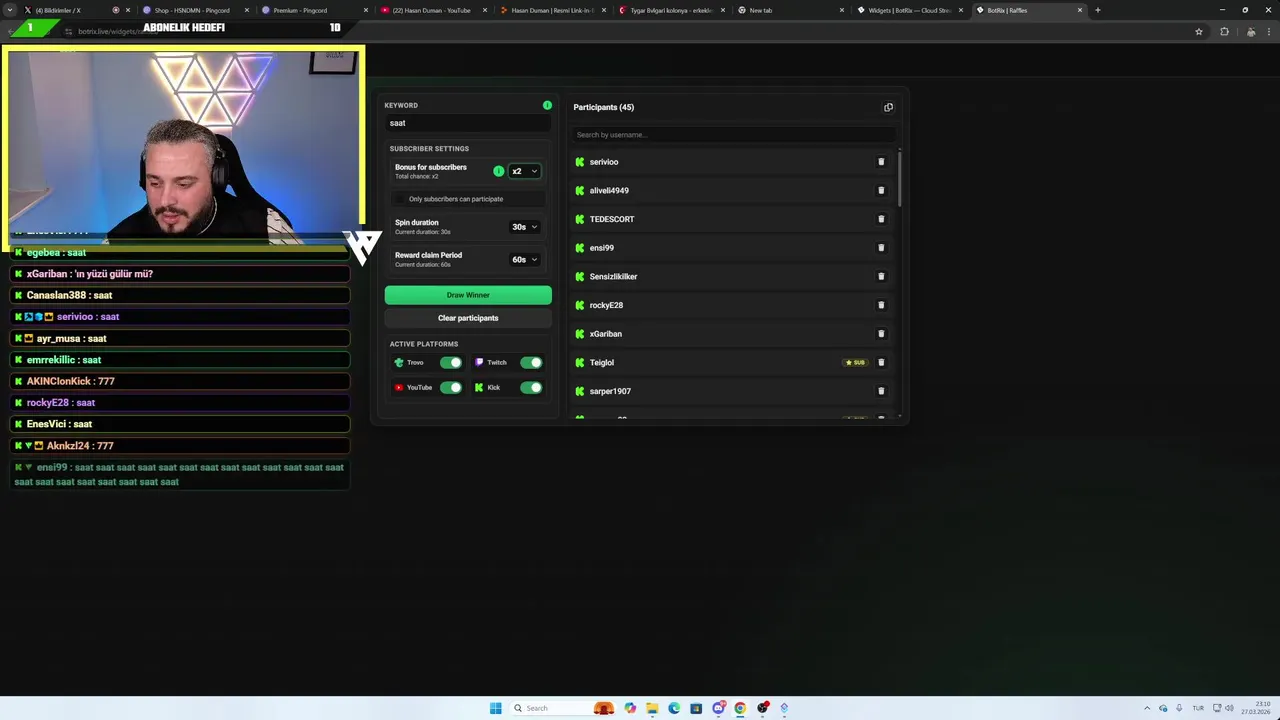Delete participant serivioo with trash icon
The height and width of the screenshot is (720, 1280).
(881, 162)
